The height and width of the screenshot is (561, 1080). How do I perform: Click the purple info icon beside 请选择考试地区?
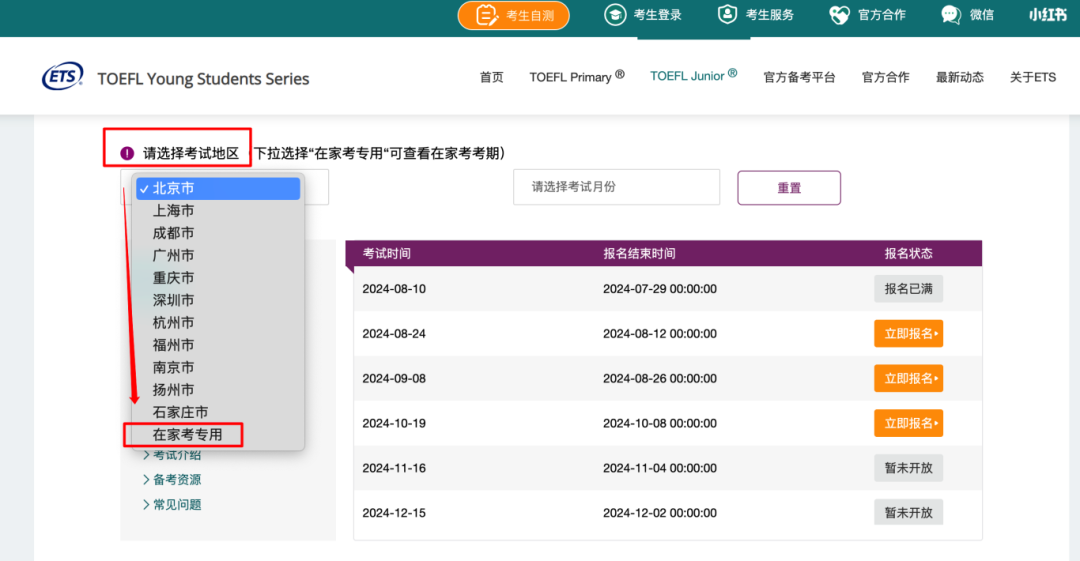[127, 153]
